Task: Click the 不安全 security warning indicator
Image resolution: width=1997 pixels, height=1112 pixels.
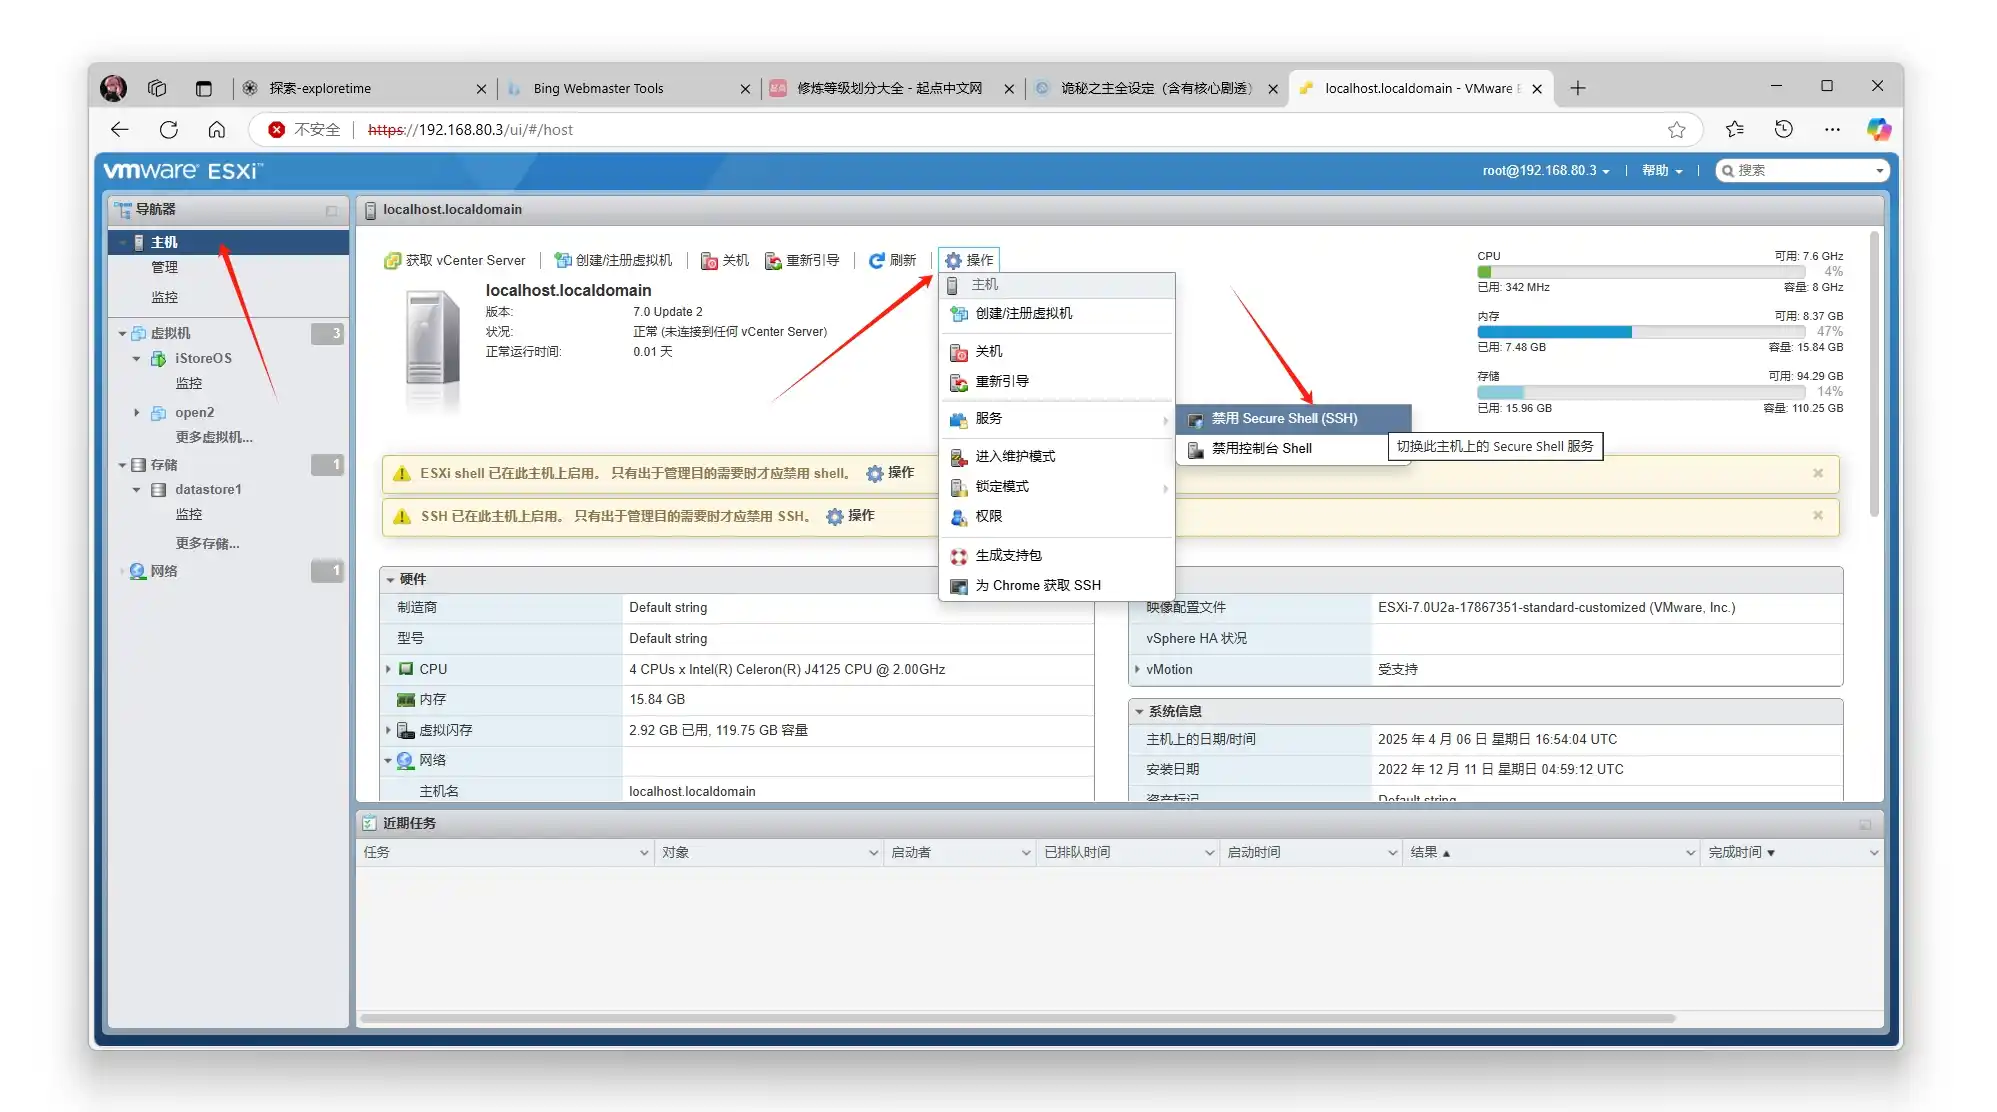Action: click(x=305, y=129)
